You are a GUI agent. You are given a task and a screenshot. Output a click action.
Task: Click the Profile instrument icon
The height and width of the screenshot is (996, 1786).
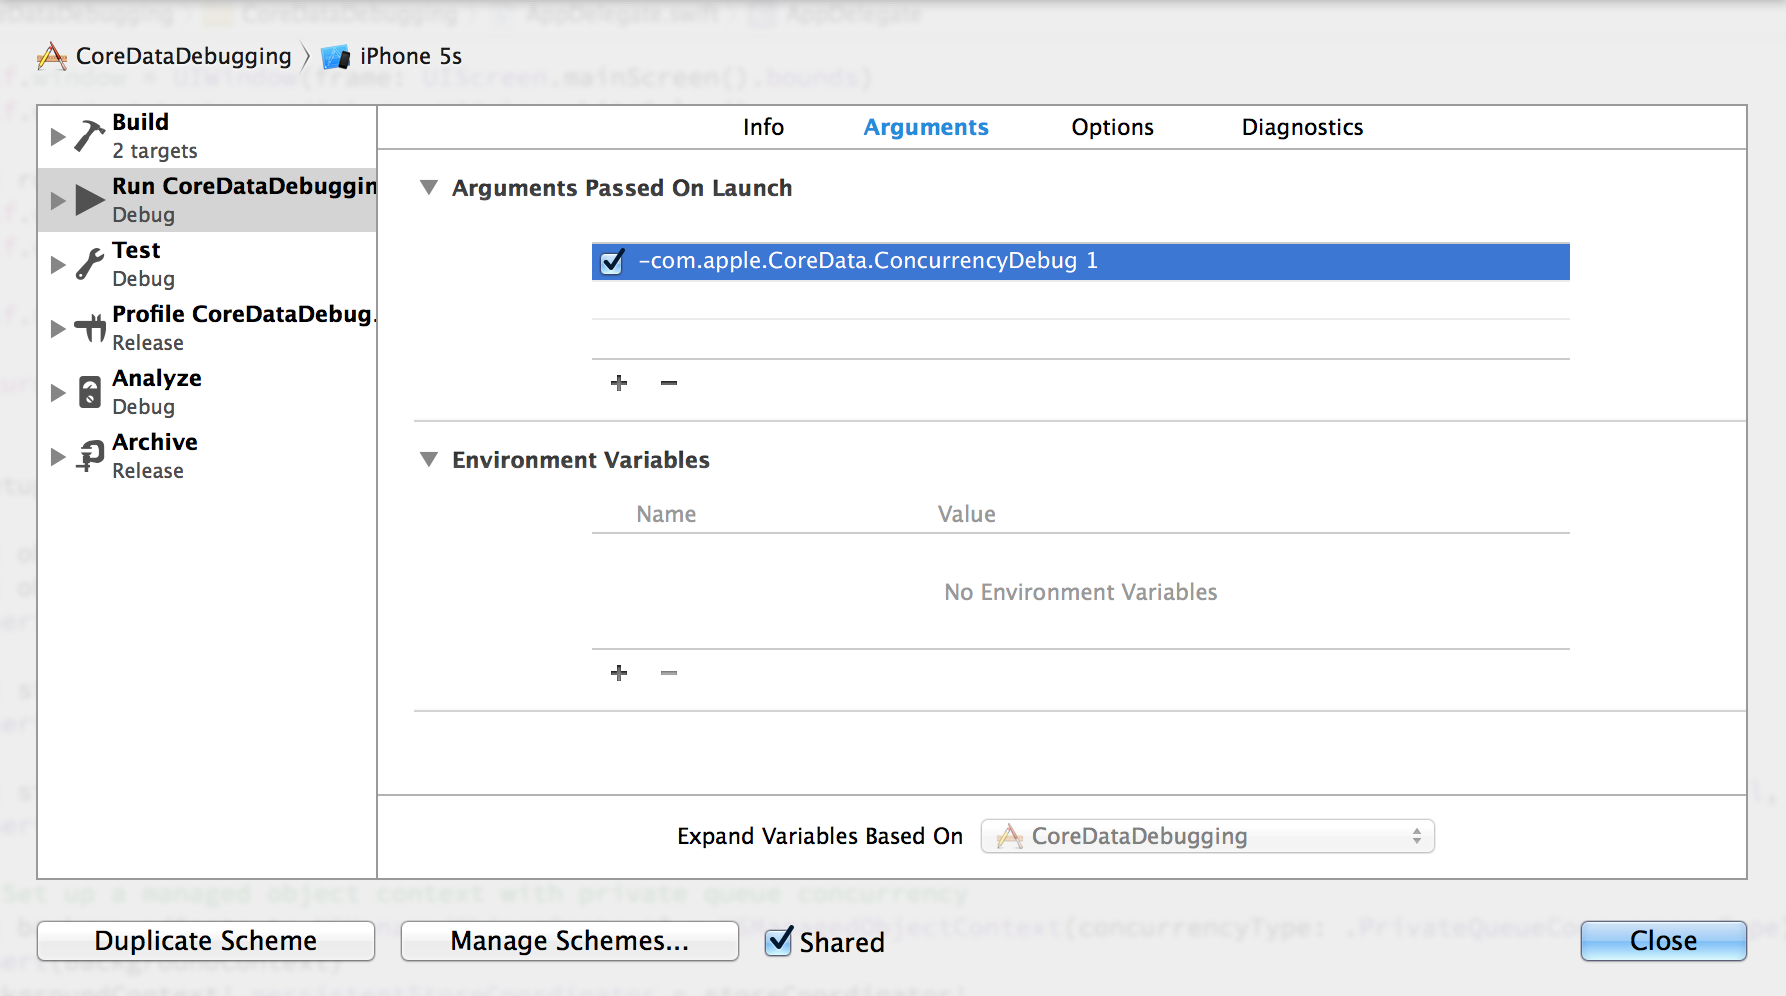coord(90,328)
